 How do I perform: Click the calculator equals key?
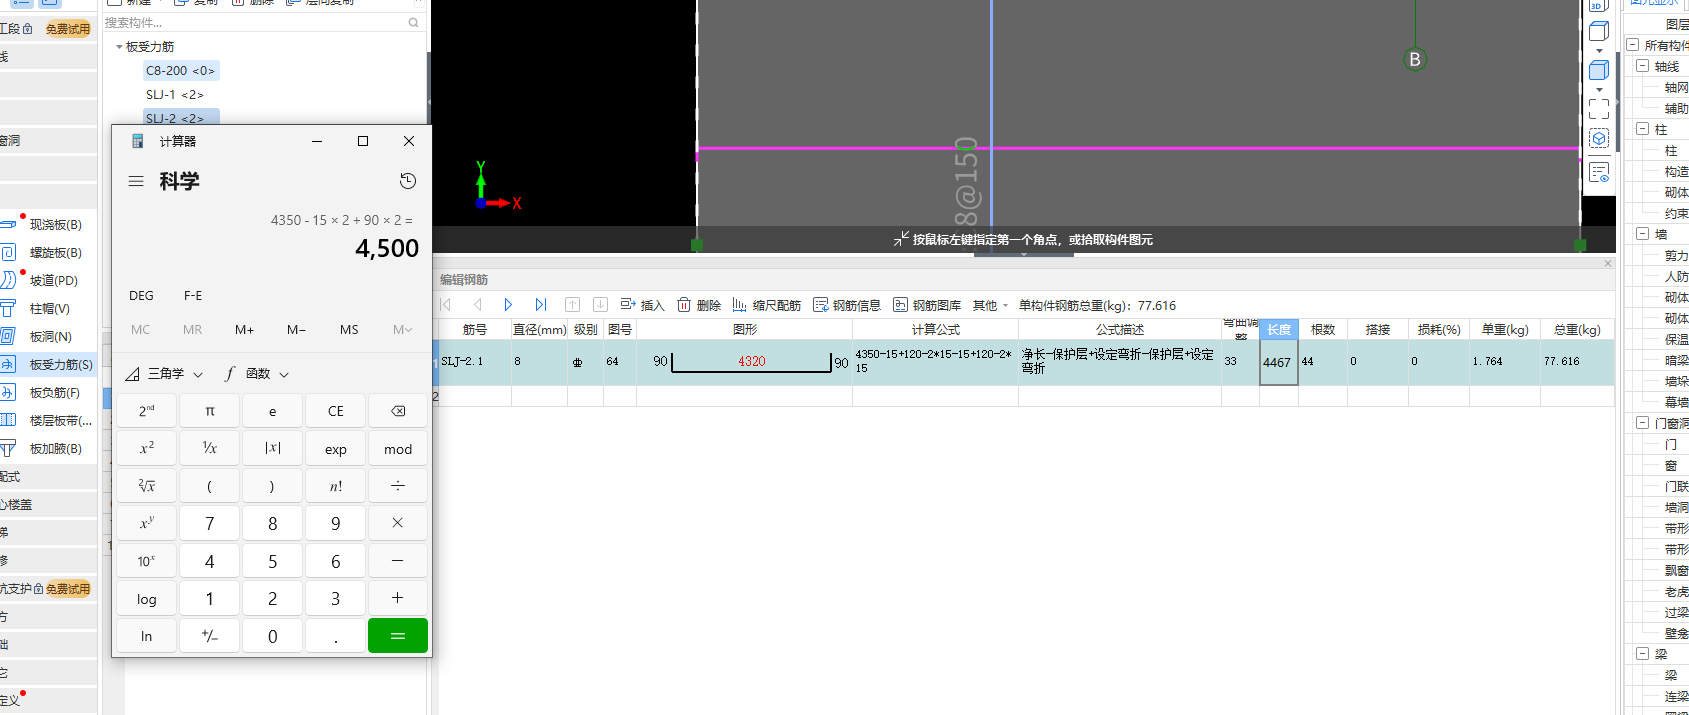398,636
